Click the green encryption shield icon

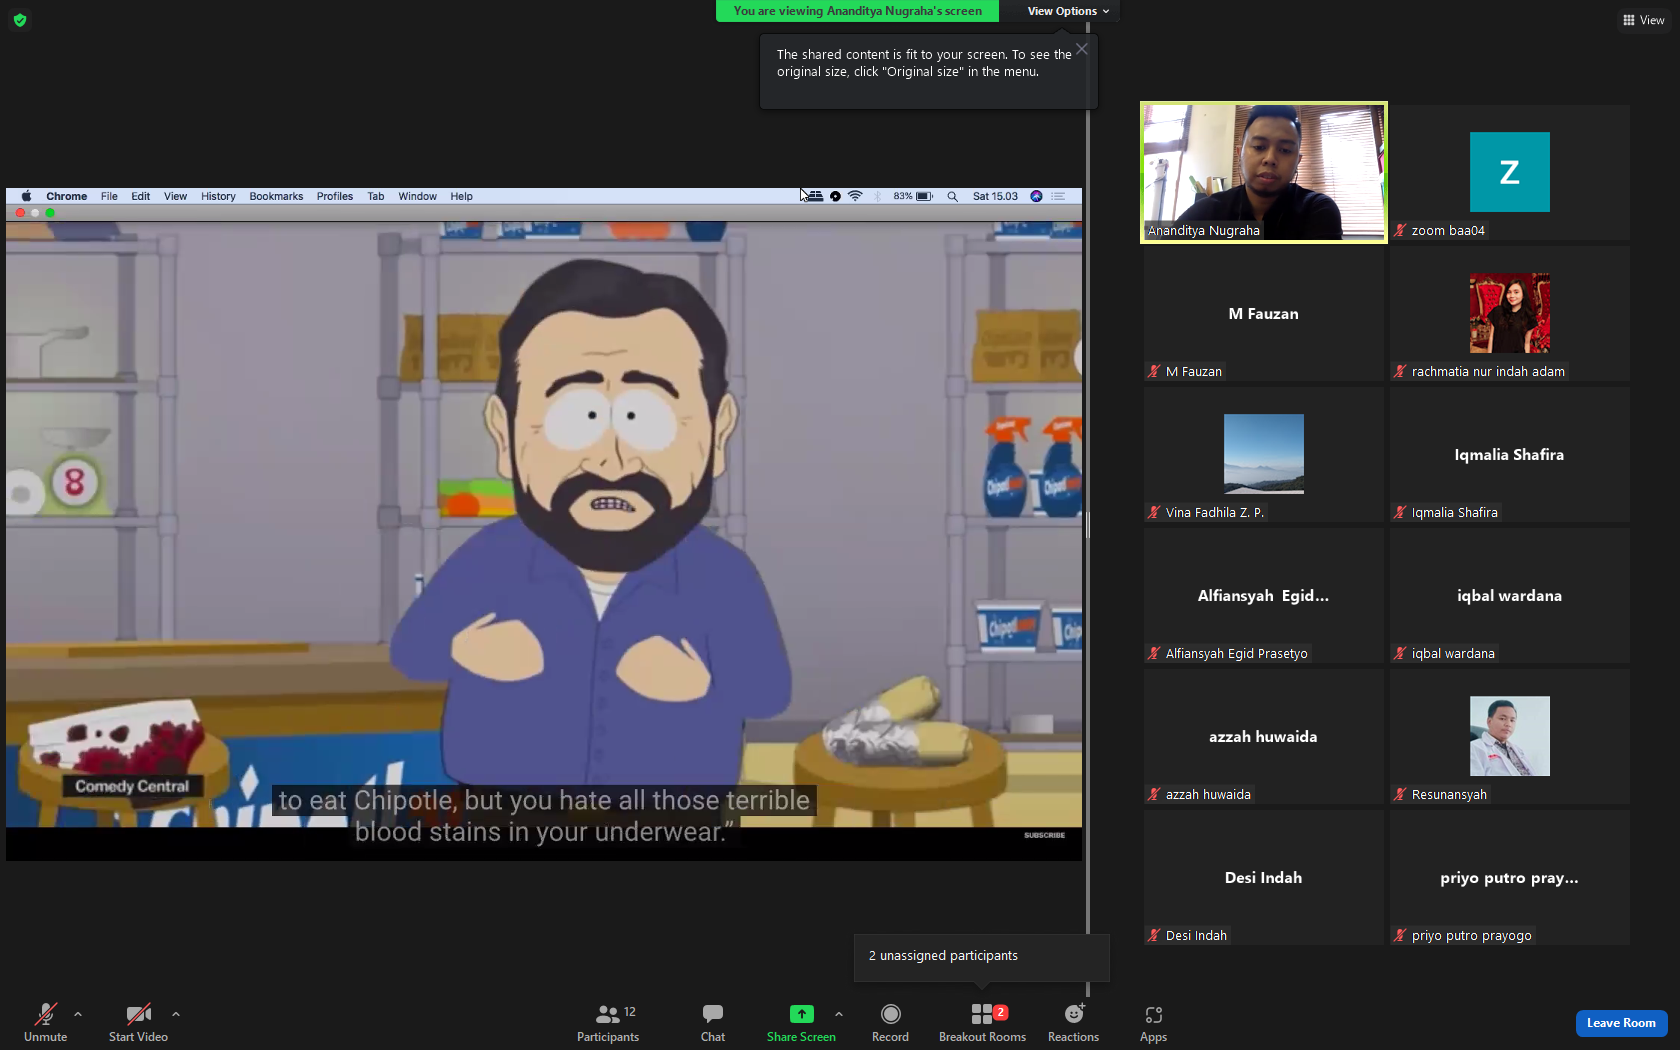tap(20, 20)
